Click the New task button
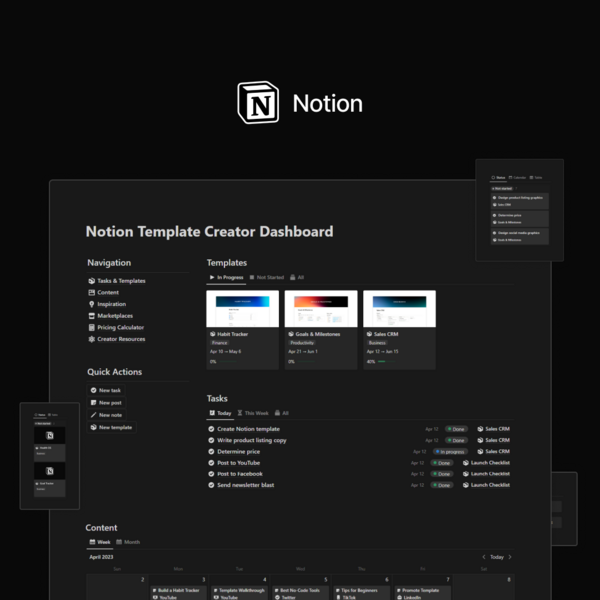The width and height of the screenshot is (600, 600). (x=106, y=390)
